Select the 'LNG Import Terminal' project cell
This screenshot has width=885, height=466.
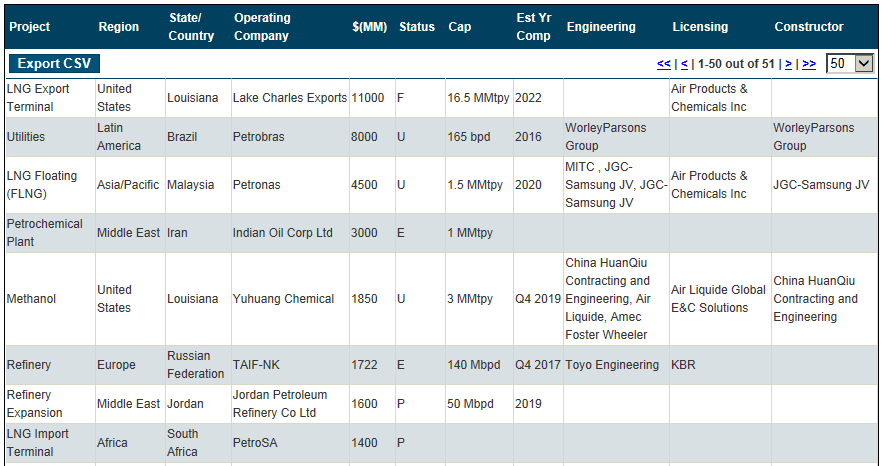click(50, 443)
